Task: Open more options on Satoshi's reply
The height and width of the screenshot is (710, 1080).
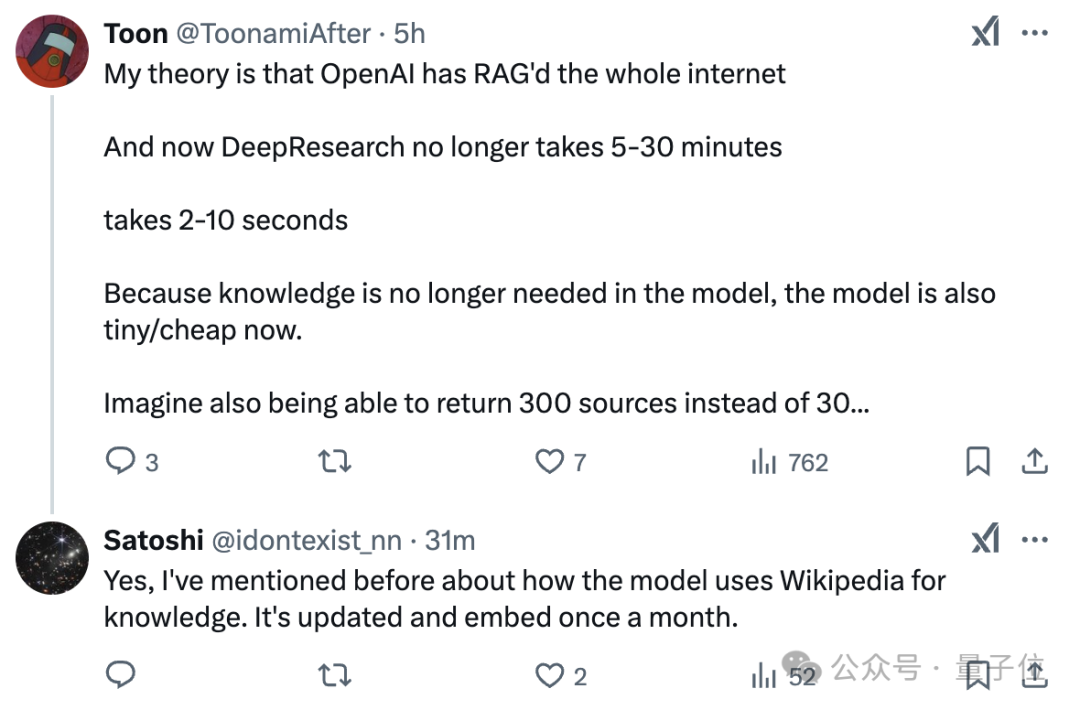Action: coord(1034,541)
